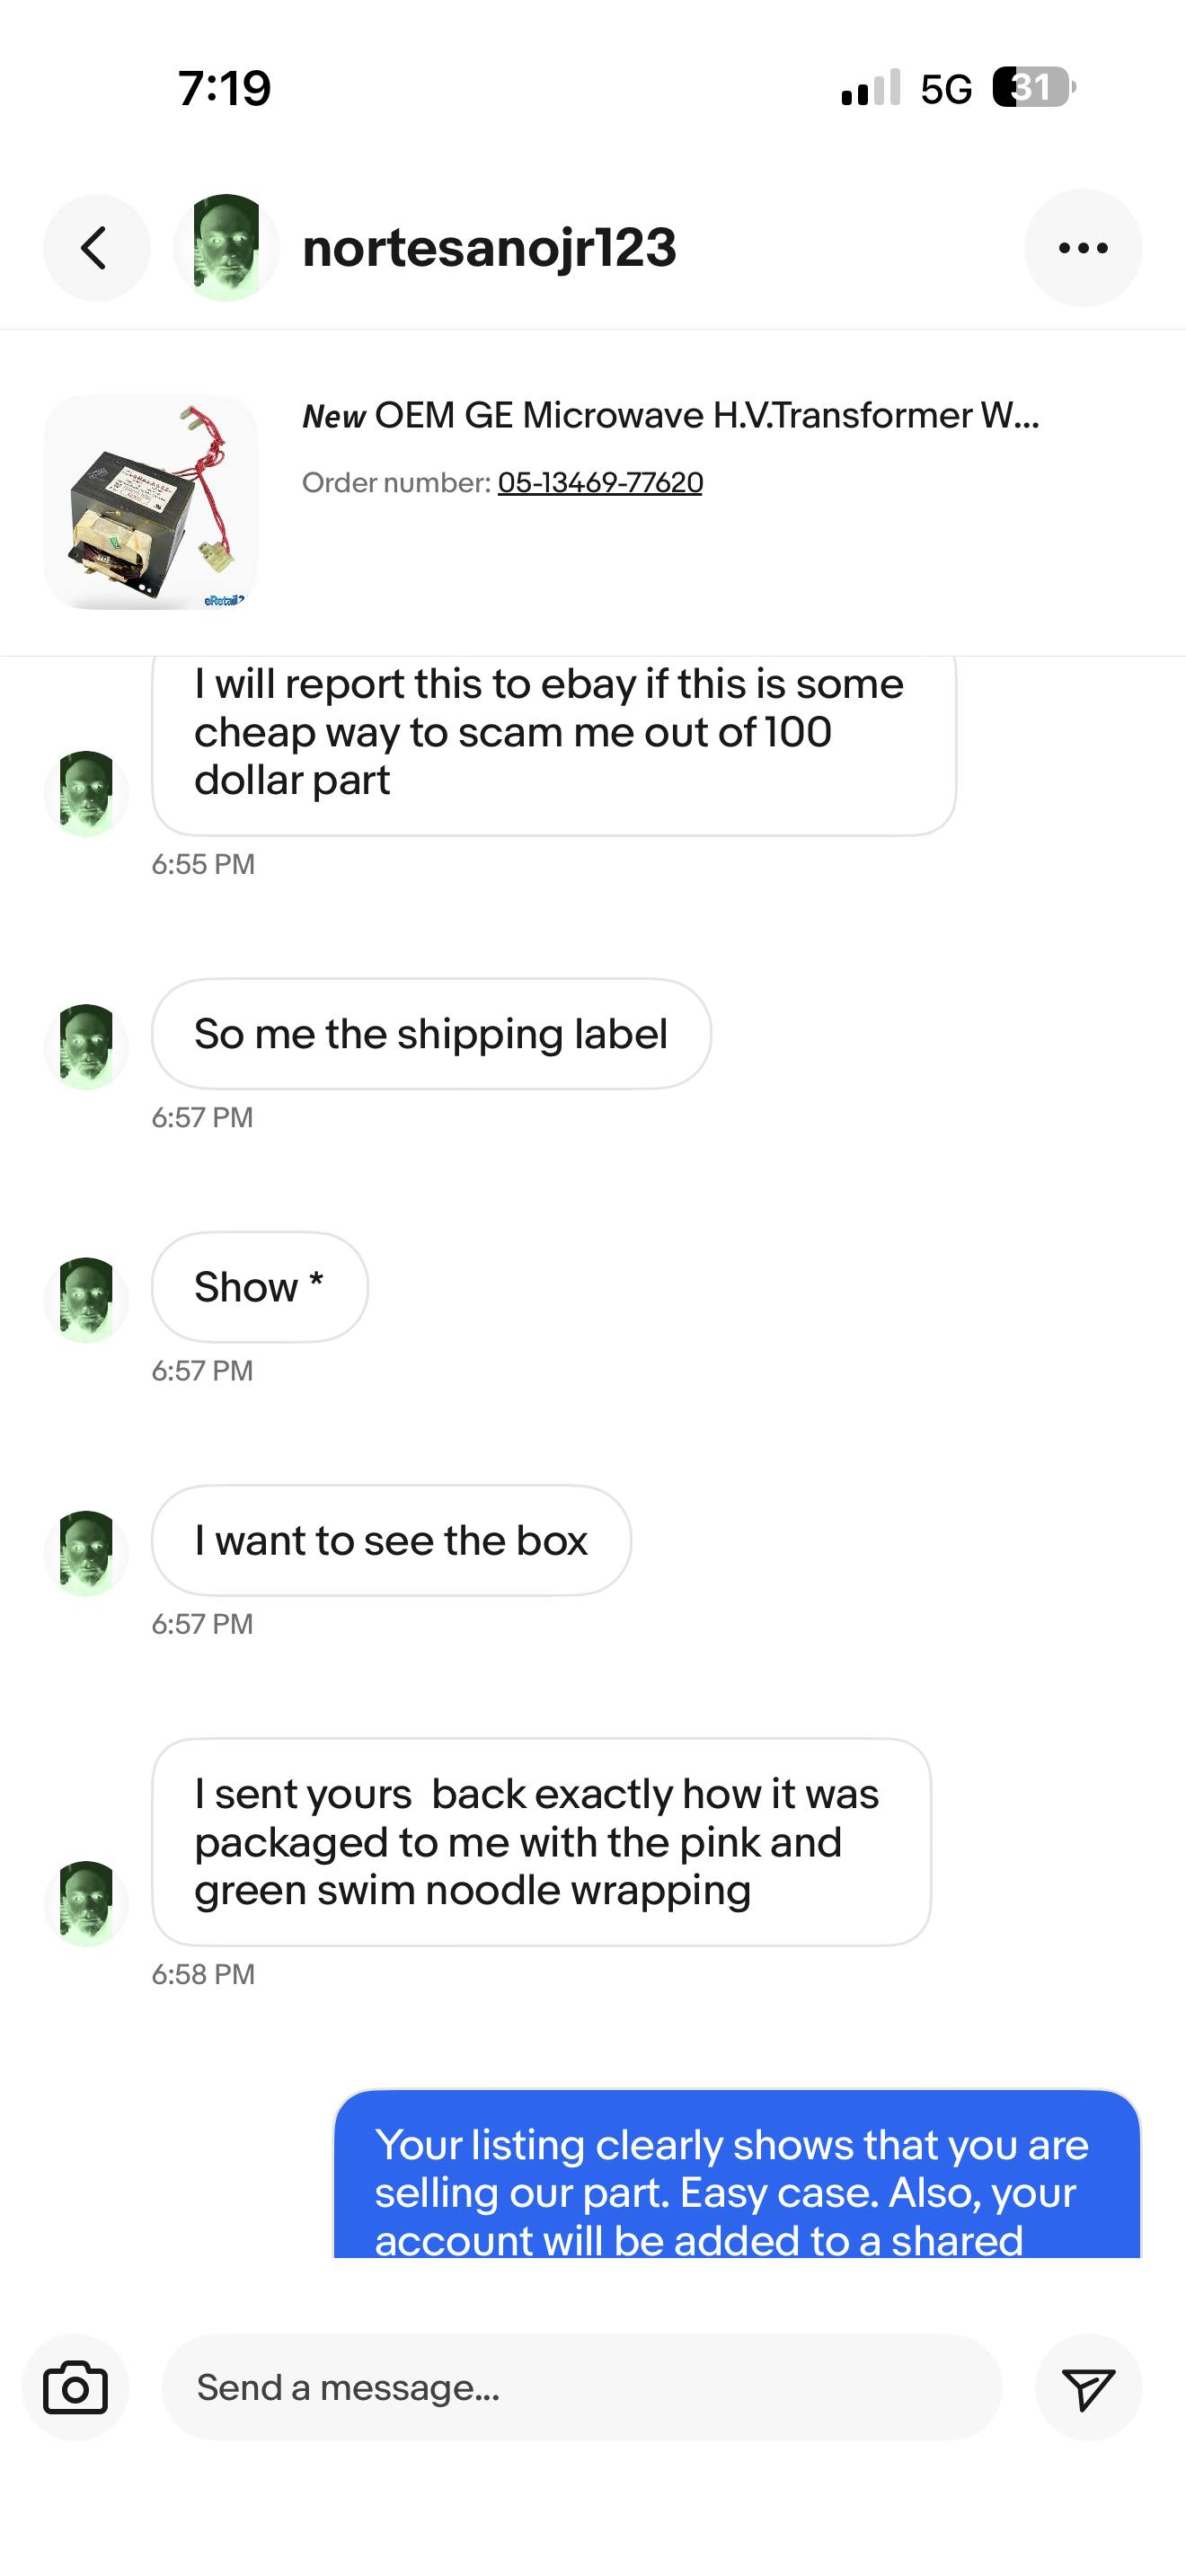Open the GE Microwave Transformer listing title

[671, 415]
